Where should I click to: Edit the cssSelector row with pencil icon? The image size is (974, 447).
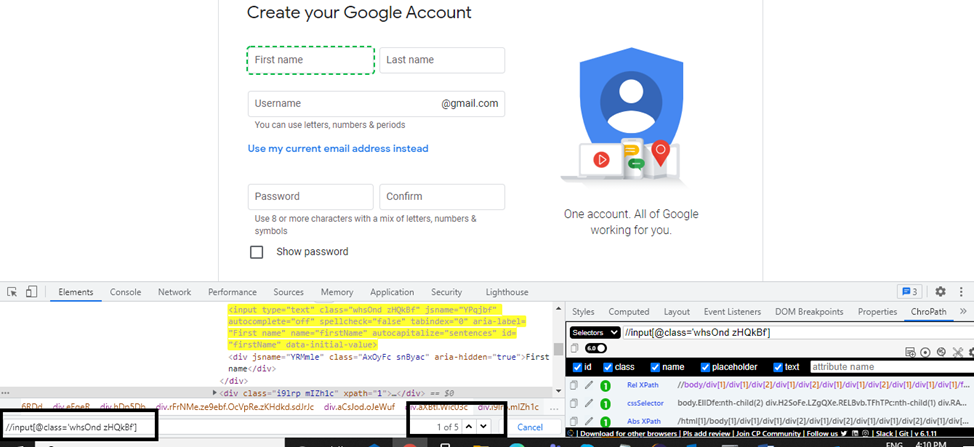click(589, 403)
